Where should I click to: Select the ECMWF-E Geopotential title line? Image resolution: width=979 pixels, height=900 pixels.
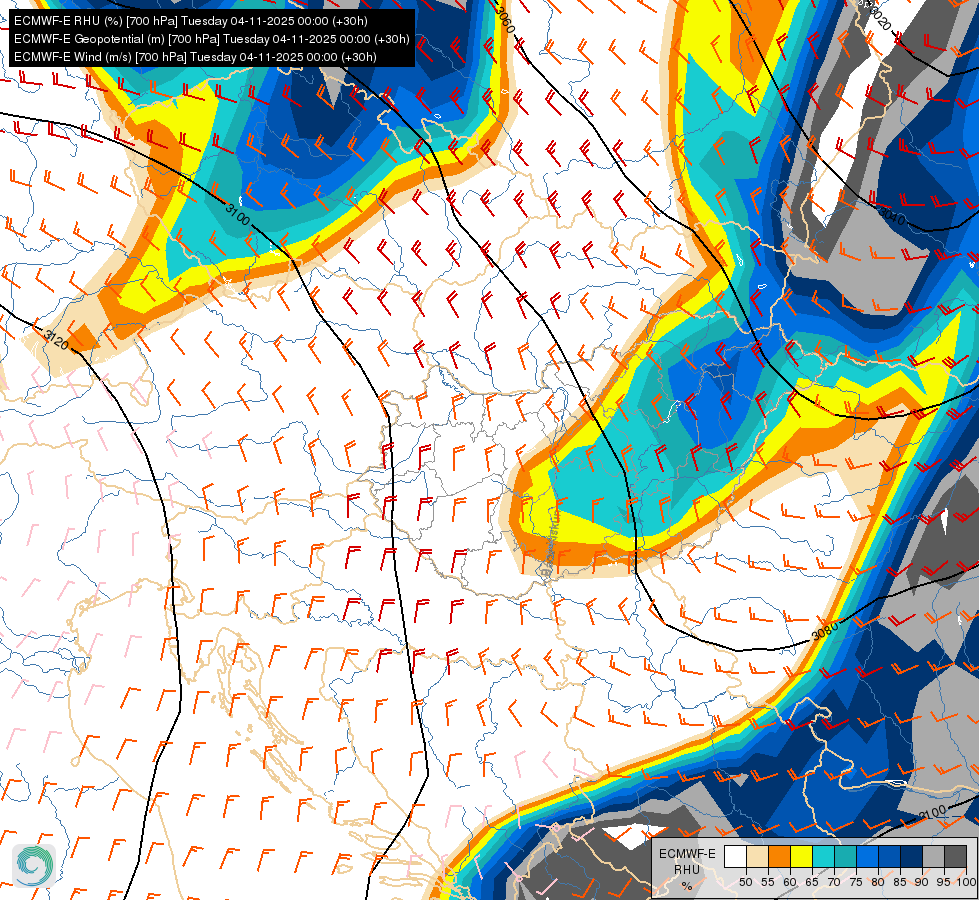[x=212, y=39]
